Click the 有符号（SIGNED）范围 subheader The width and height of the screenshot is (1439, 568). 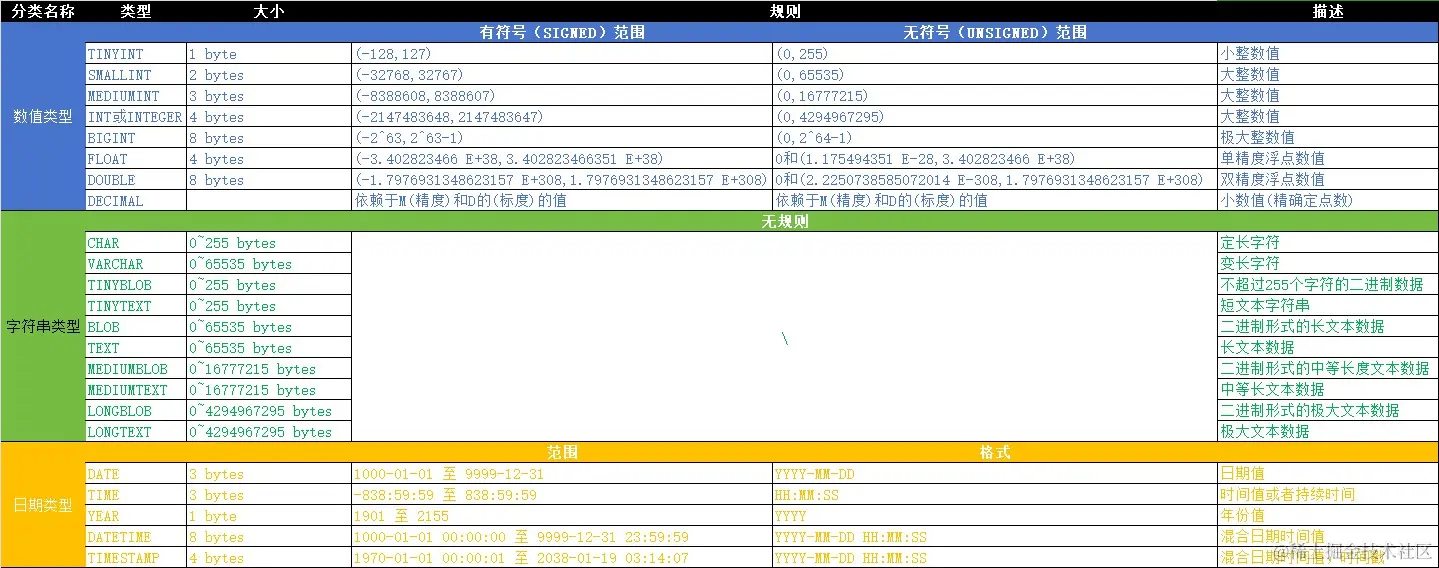[x=562, y=32]
